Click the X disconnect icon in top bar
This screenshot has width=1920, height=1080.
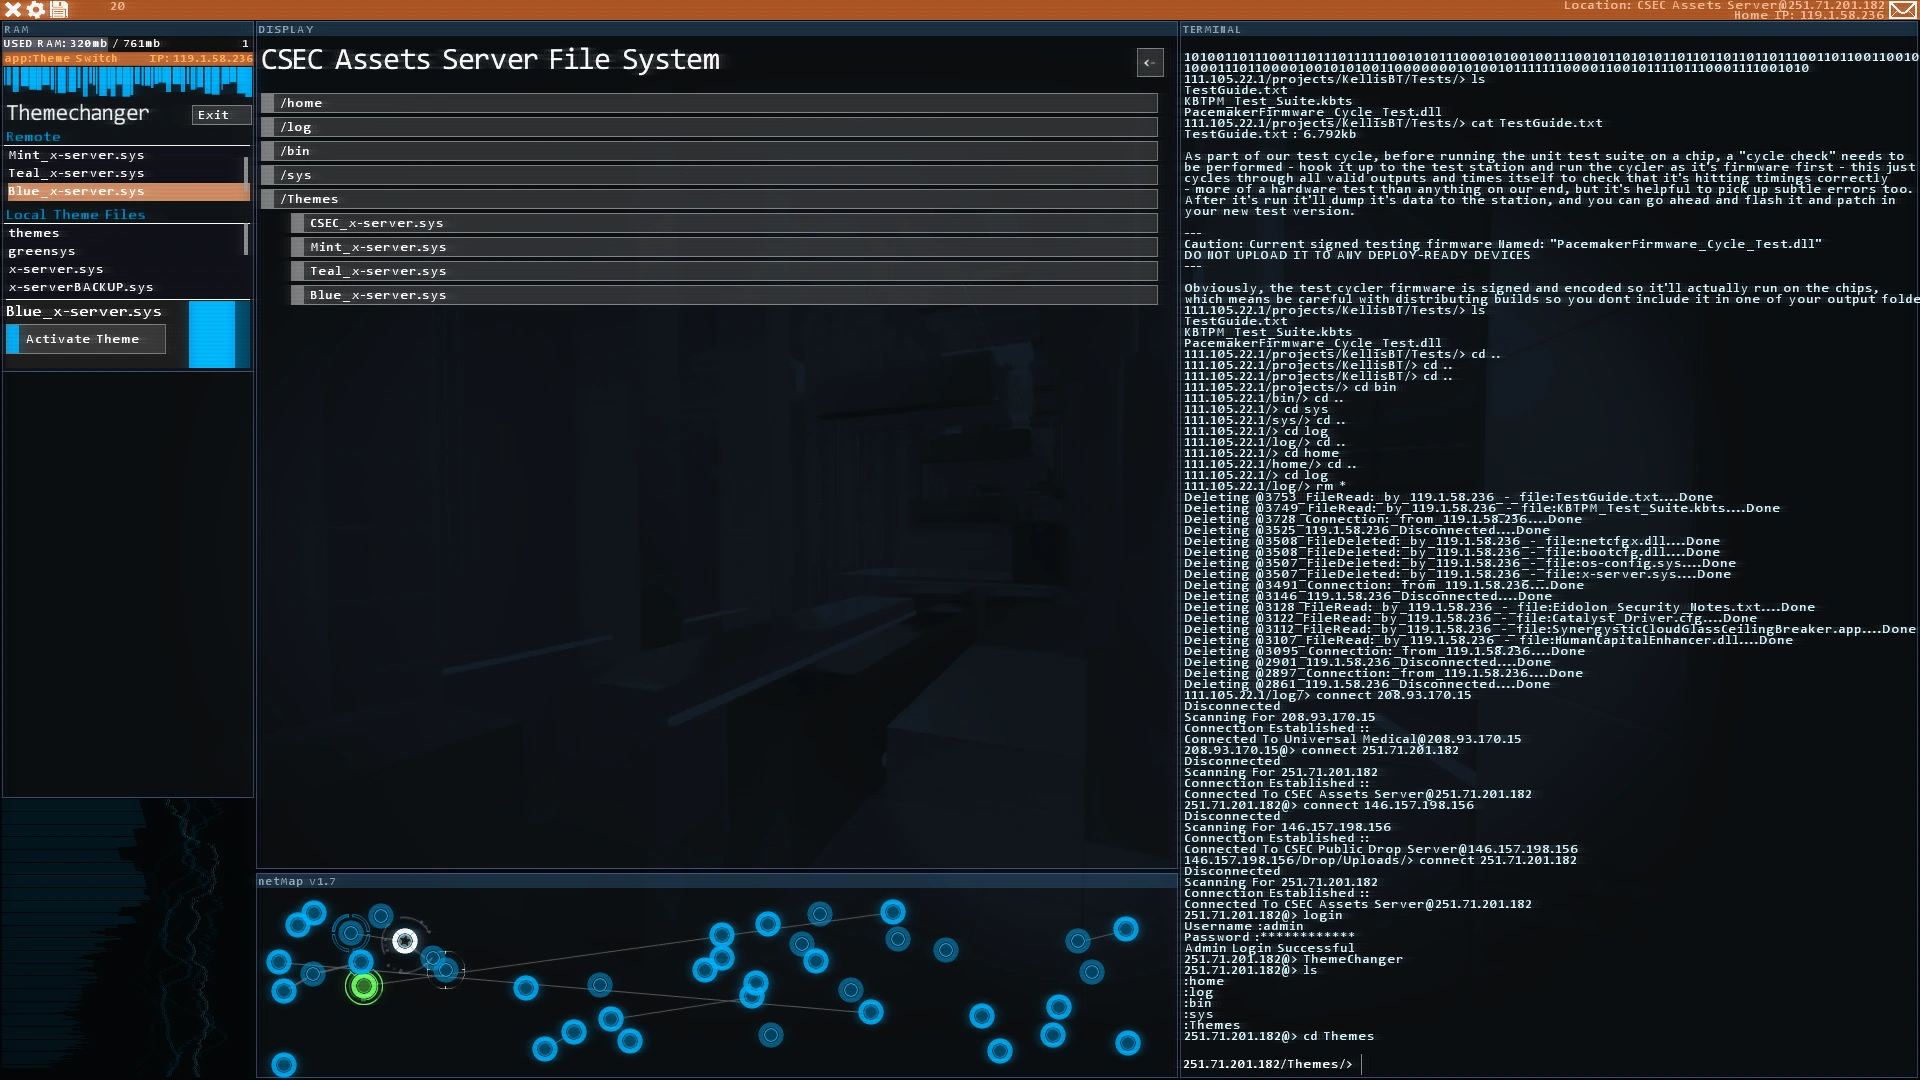click(x=13, y=9)
